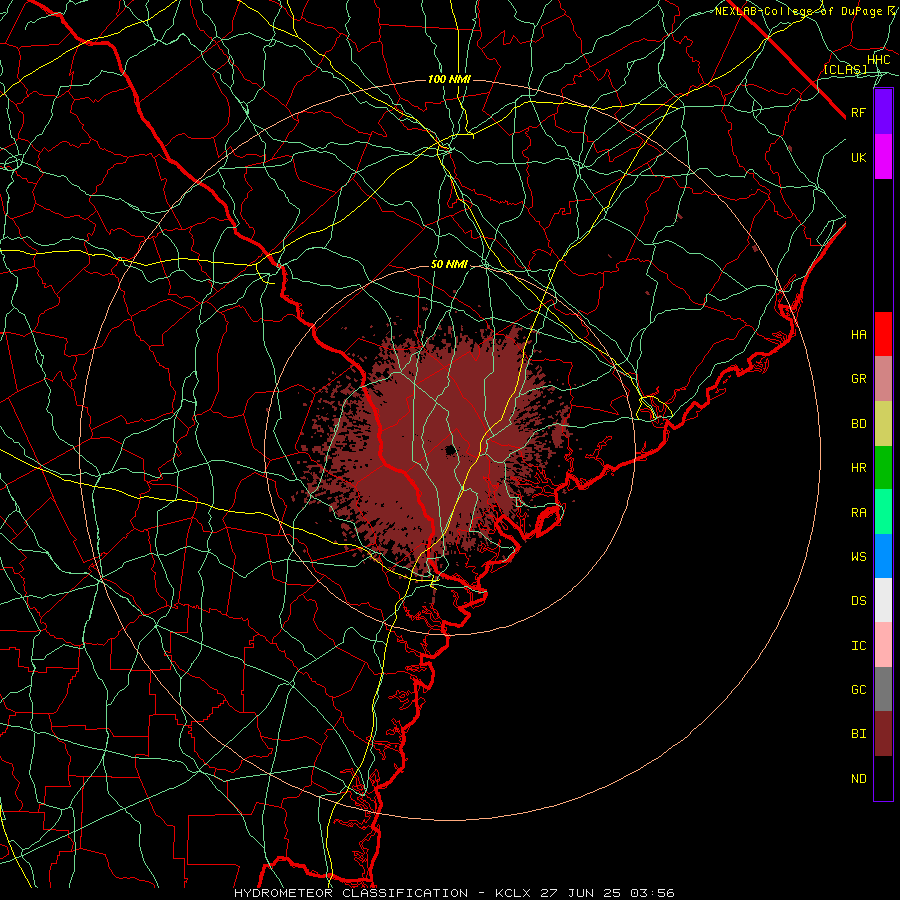
Task: Click the RA legend label
Action: [858, 512]
